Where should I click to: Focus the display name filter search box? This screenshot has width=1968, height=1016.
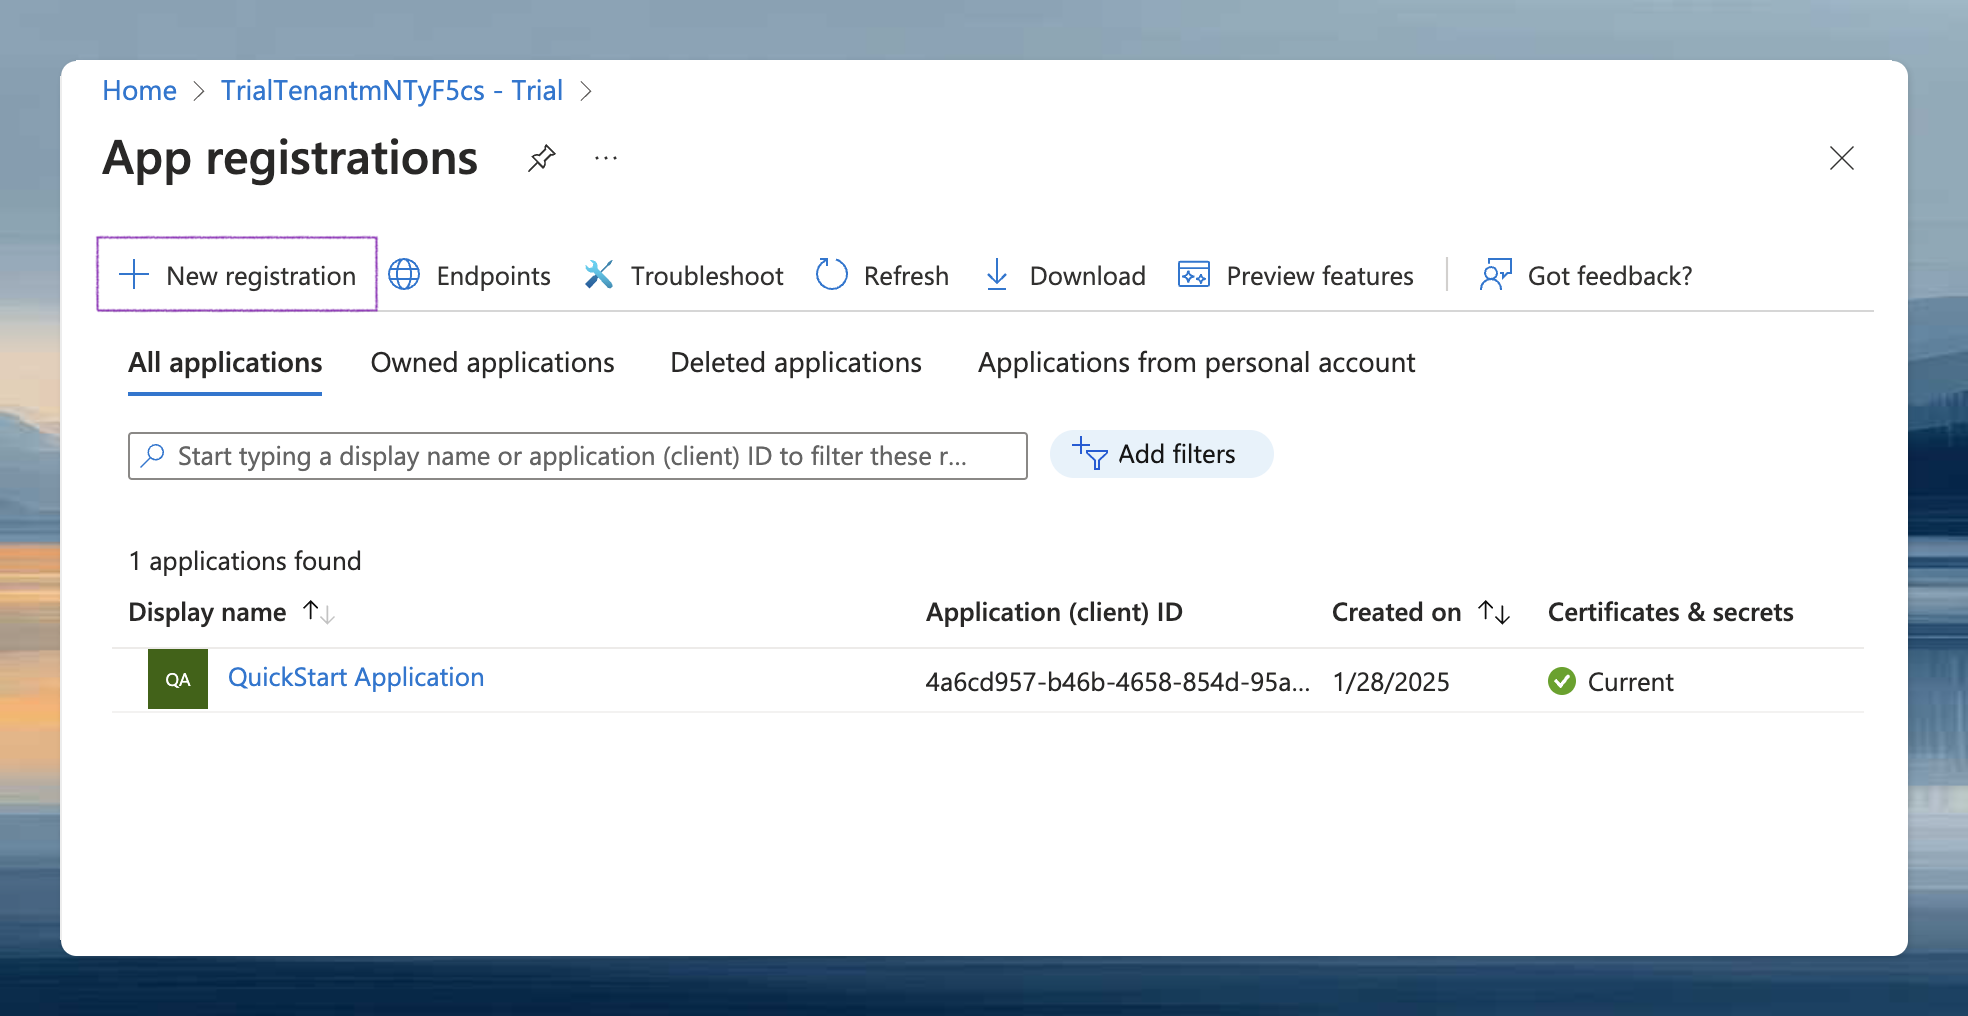578,456
